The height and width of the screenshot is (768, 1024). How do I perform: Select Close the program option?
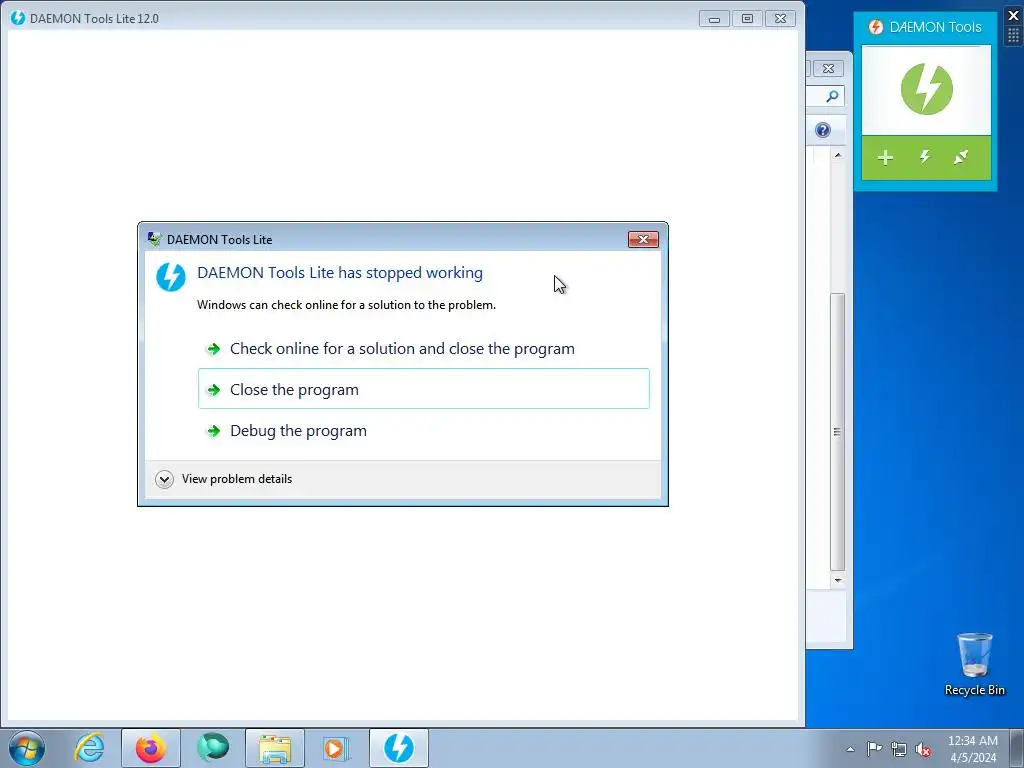click(423, 389)
